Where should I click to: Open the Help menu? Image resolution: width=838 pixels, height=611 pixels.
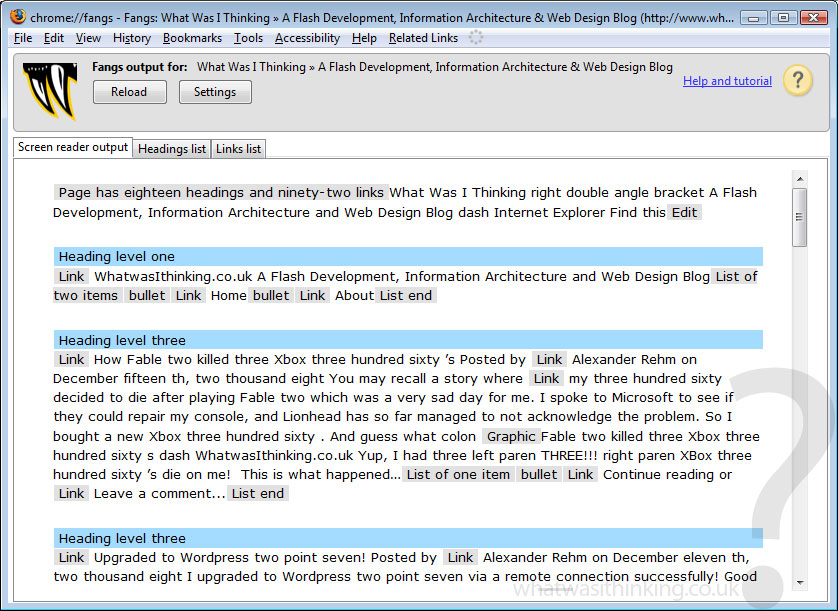click(364, 38)
